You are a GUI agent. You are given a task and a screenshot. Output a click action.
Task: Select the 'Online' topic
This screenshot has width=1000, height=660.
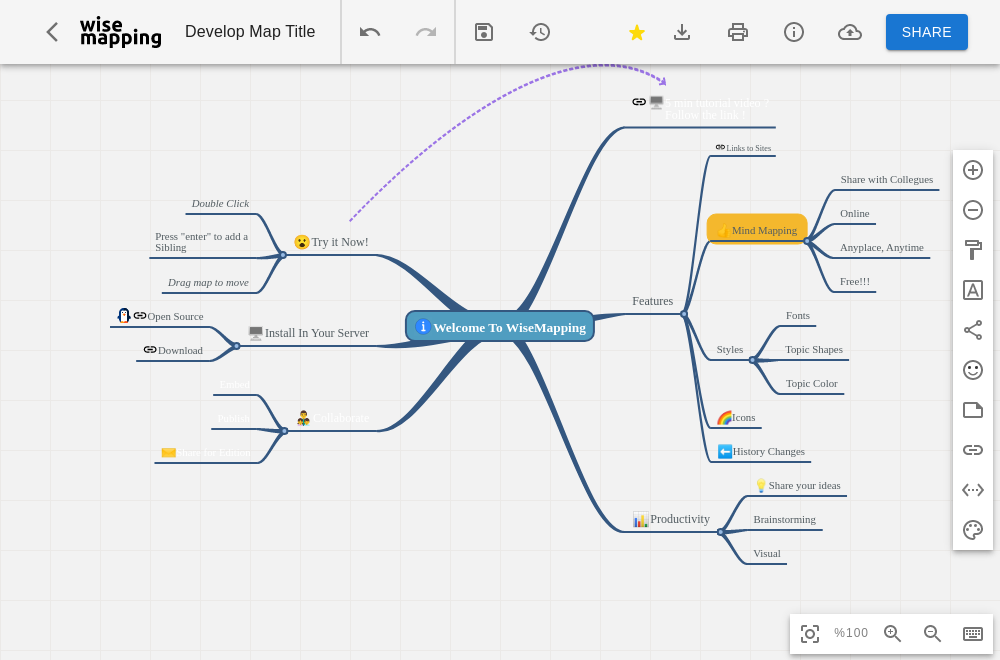click(855, 214)
